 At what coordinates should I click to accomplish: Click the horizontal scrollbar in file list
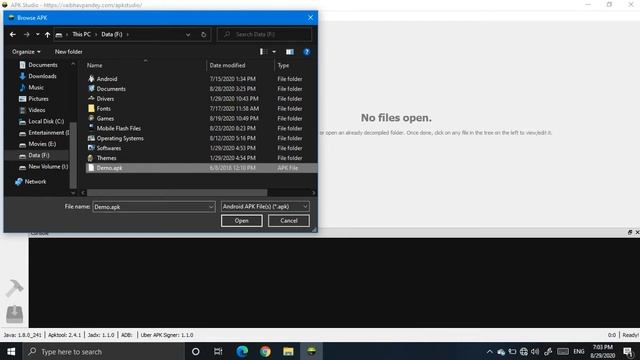[177, 193]
